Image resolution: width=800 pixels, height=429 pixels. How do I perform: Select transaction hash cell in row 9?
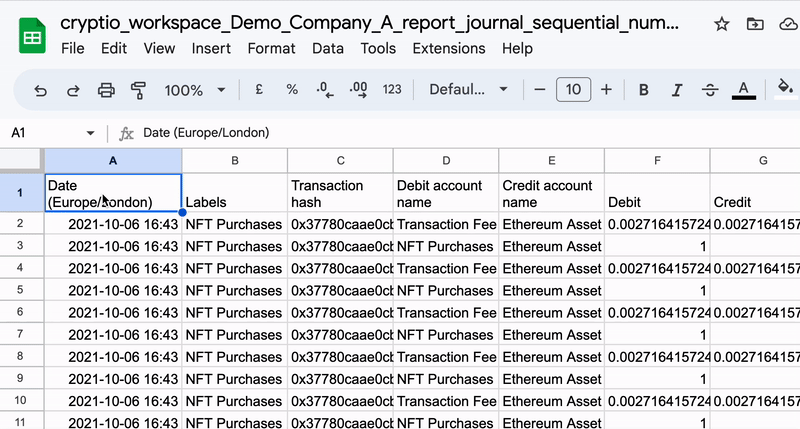pyautogui.click(x=340, y=378)
